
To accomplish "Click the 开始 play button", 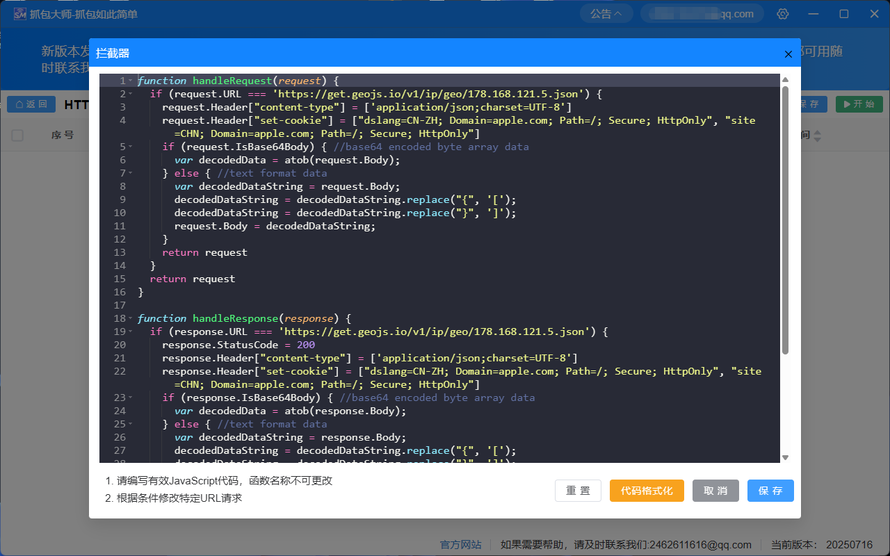I will (859, 104).
